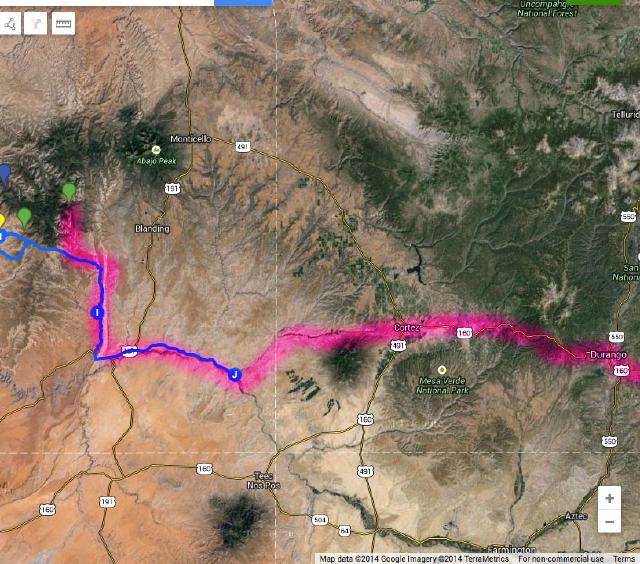Click the dark blue pin at left edge
Screen dimensions: 640x564
click(4, 175)
